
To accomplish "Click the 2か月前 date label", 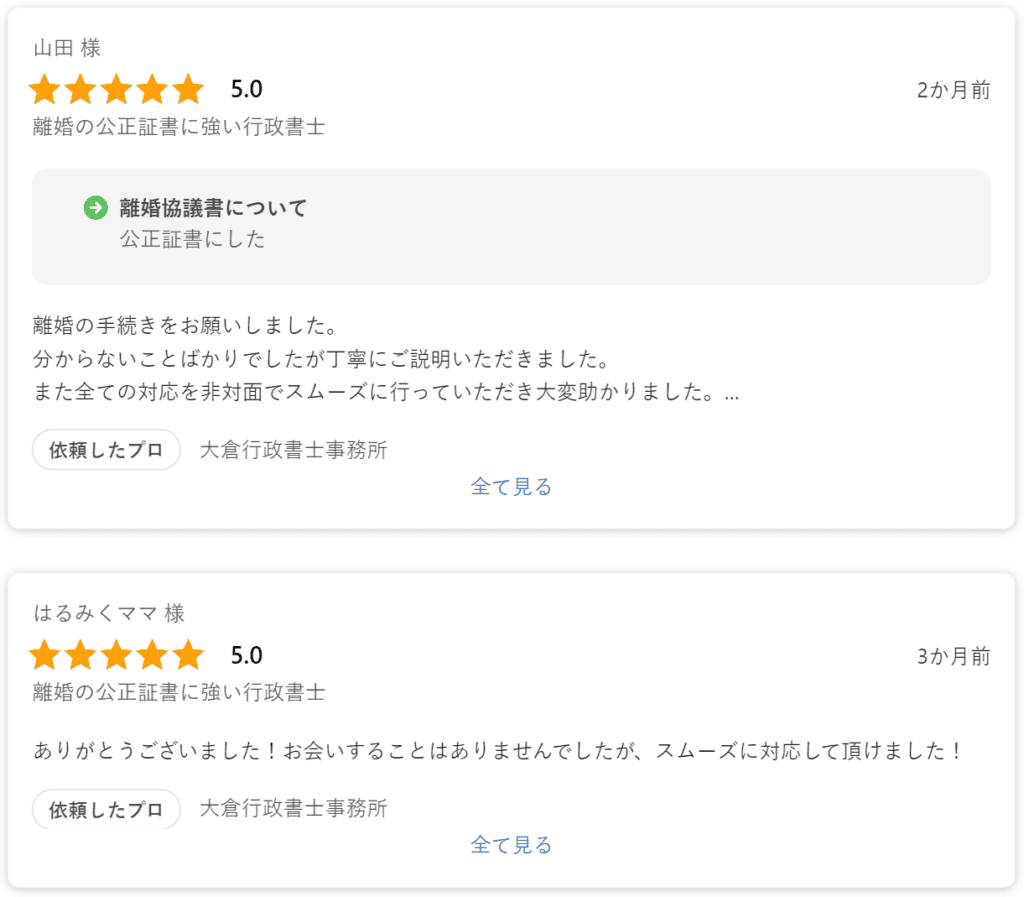I will (x=953, y=90).
